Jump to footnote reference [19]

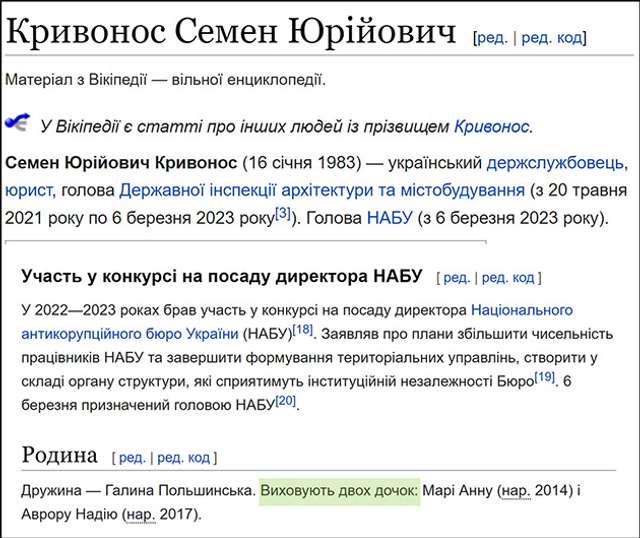(x=544, y=377)
